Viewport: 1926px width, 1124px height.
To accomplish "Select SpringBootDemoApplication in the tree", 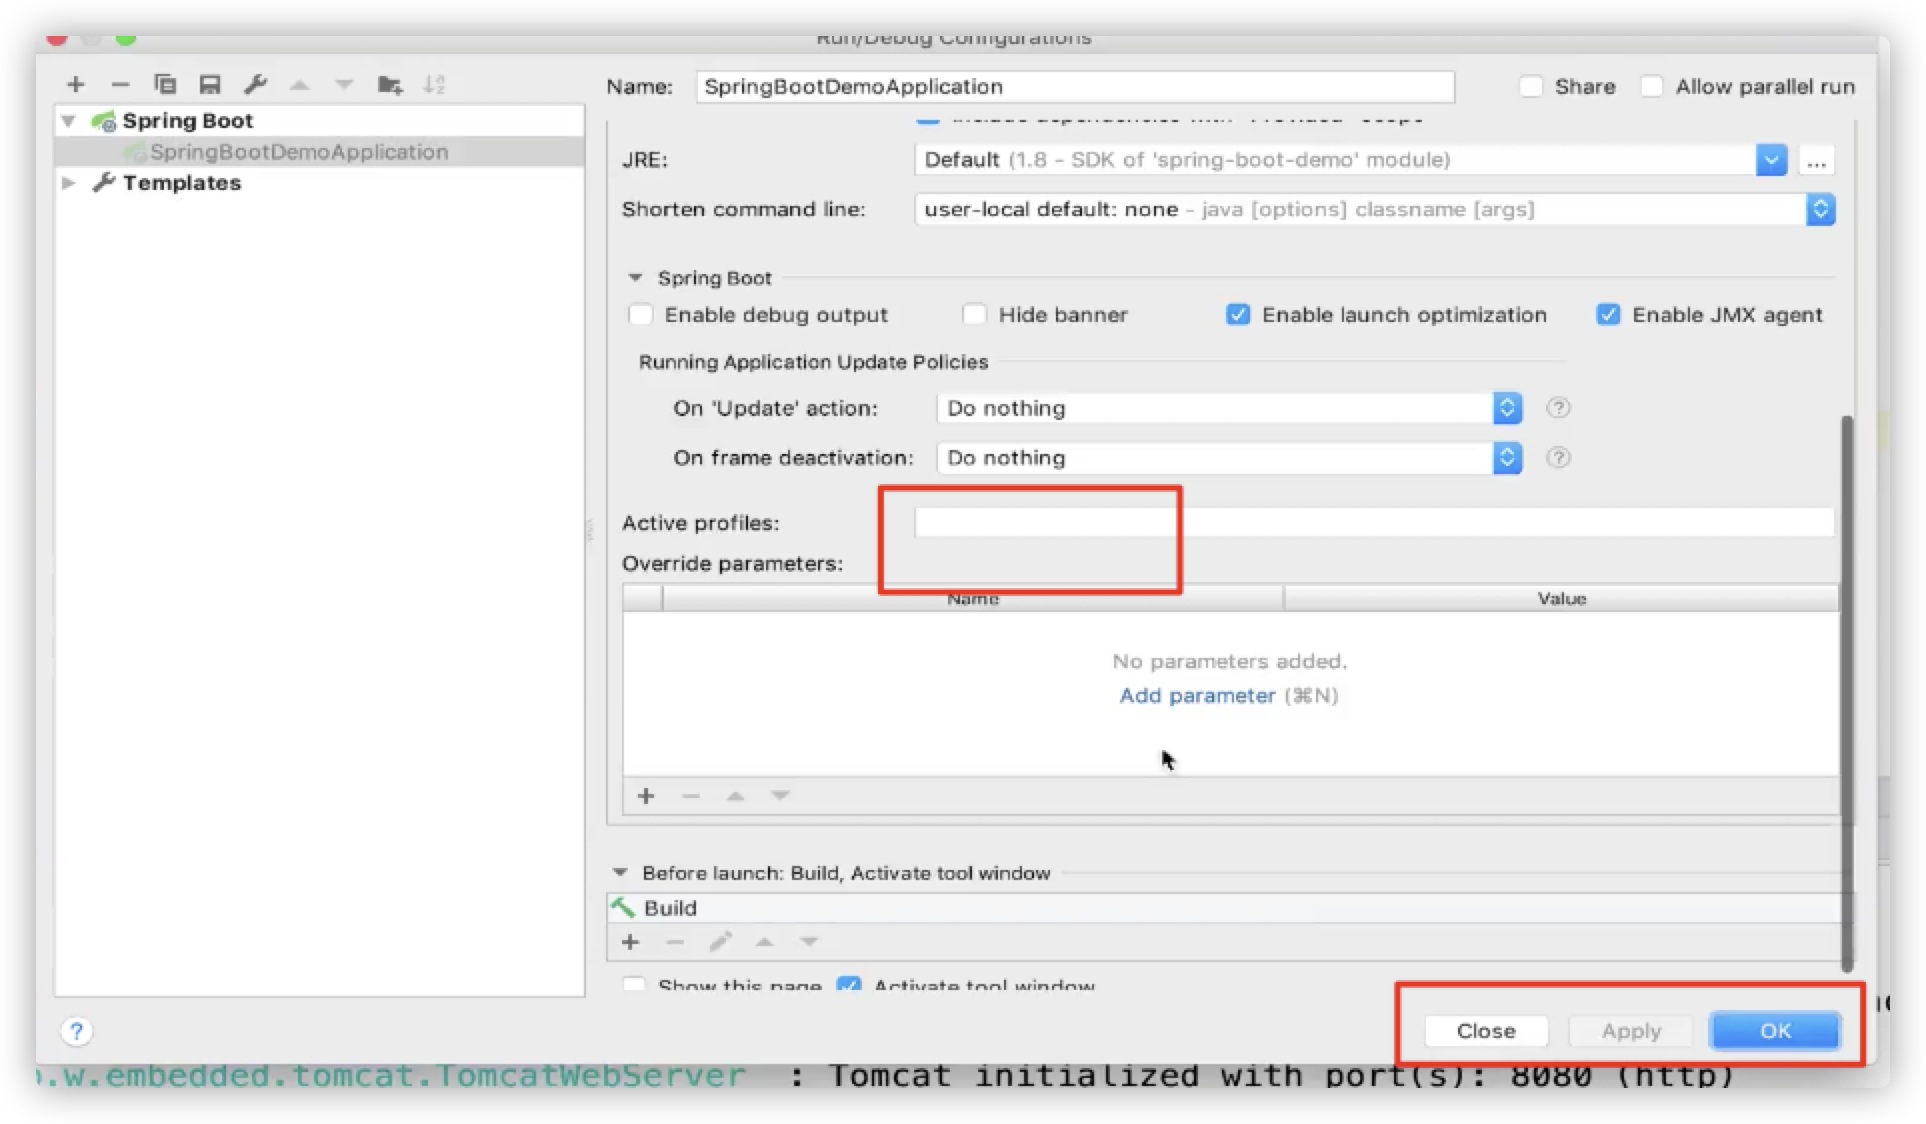I will [298, 152].
